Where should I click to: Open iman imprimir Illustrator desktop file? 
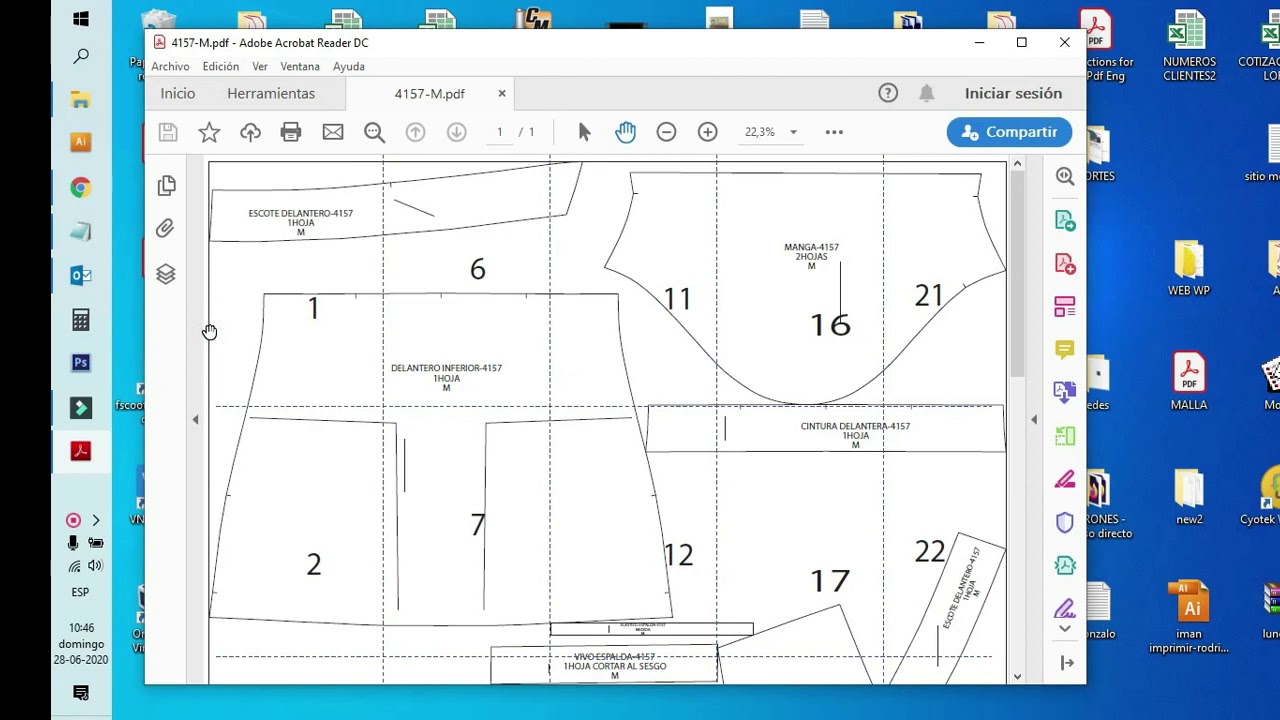[x=1189, y=618]
